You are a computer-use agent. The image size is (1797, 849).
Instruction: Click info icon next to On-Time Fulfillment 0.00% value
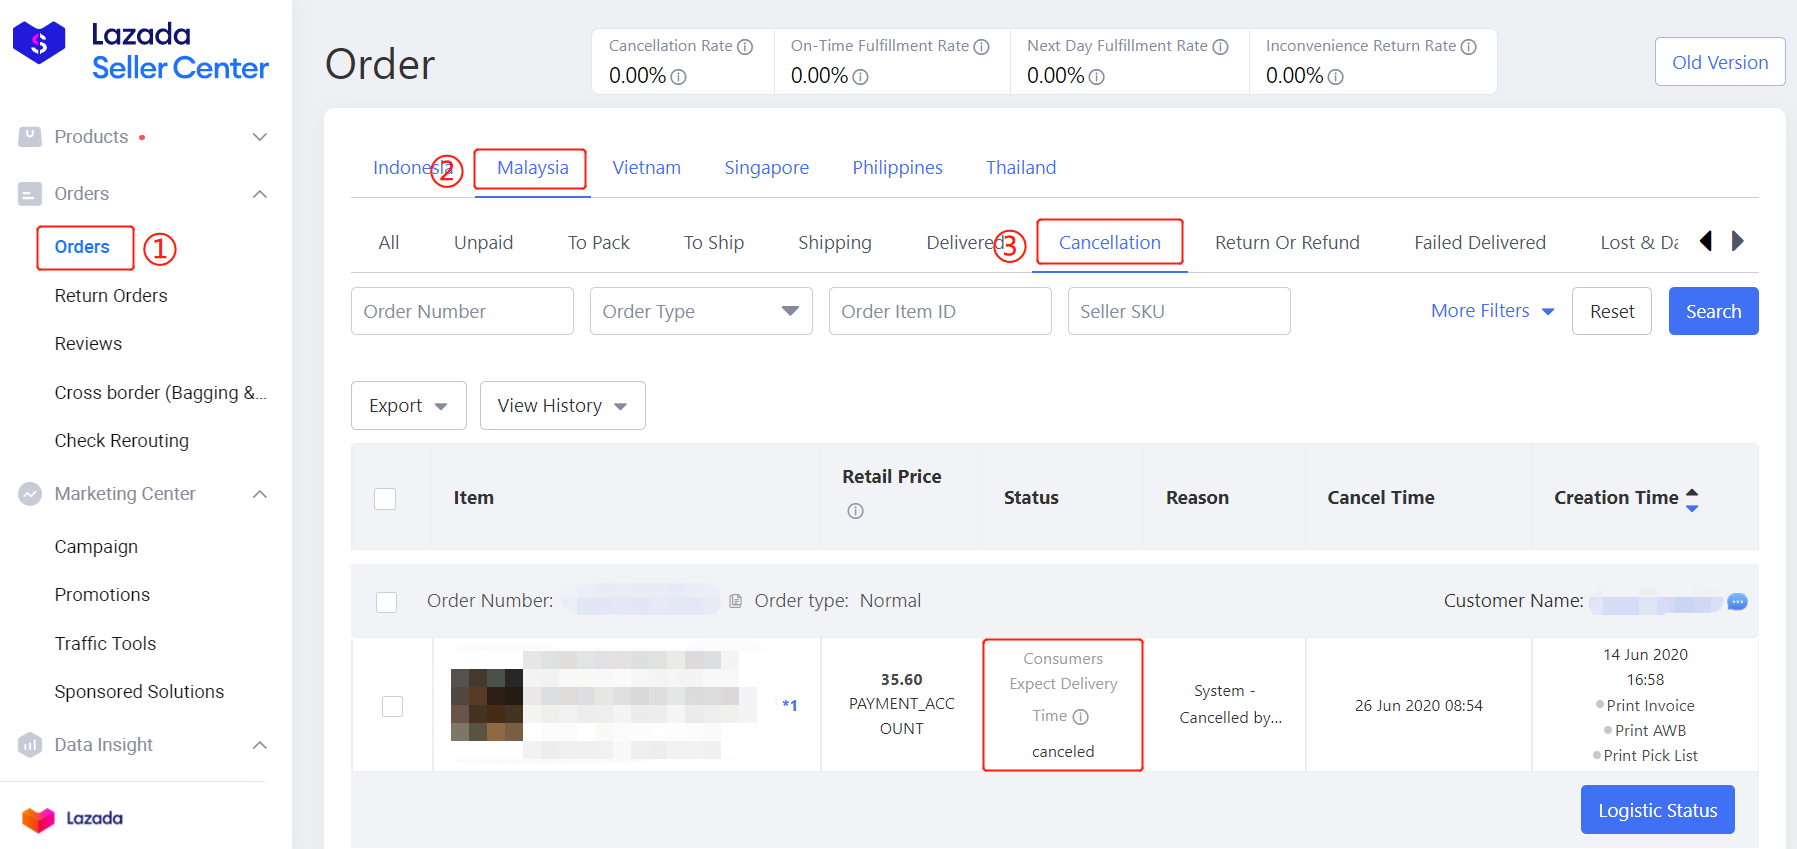point(860,77)
